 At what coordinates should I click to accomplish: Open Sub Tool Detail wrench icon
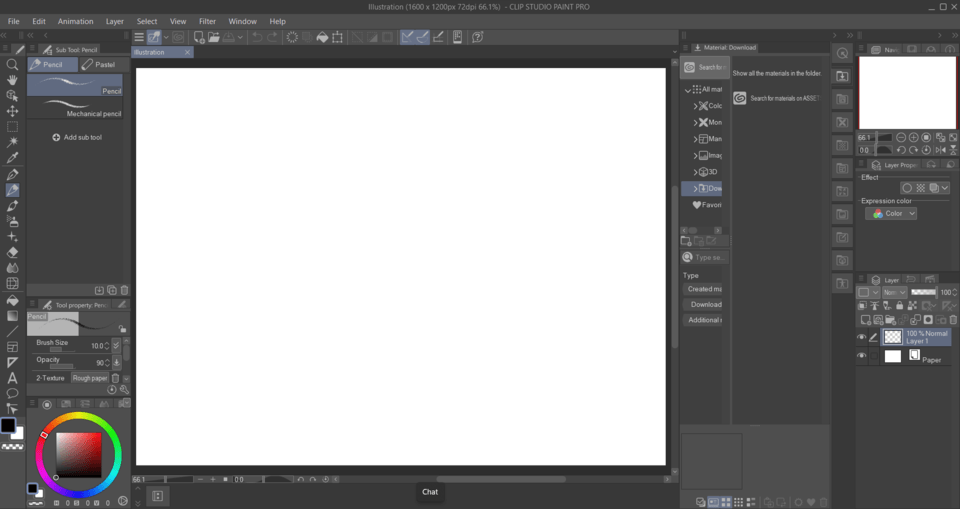124,390
